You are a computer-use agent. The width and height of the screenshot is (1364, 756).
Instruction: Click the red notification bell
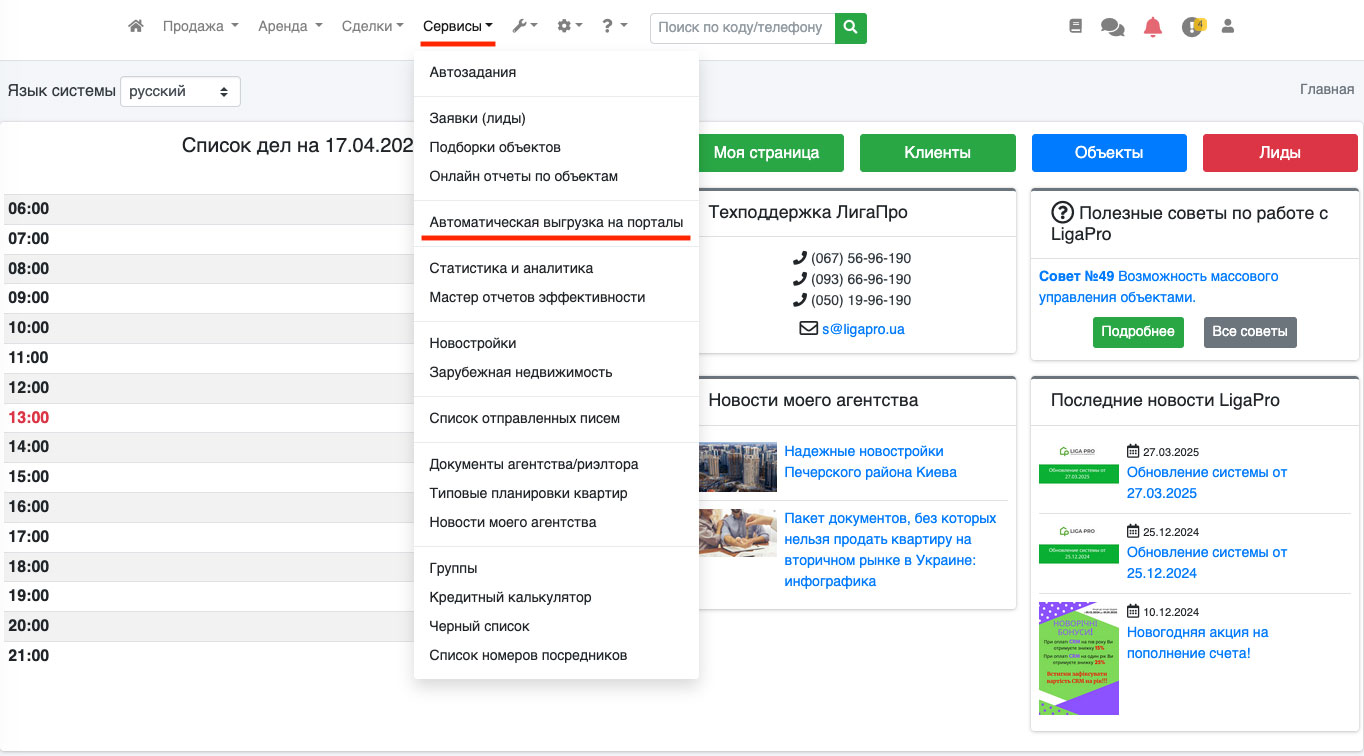(x=1153, y=28)
